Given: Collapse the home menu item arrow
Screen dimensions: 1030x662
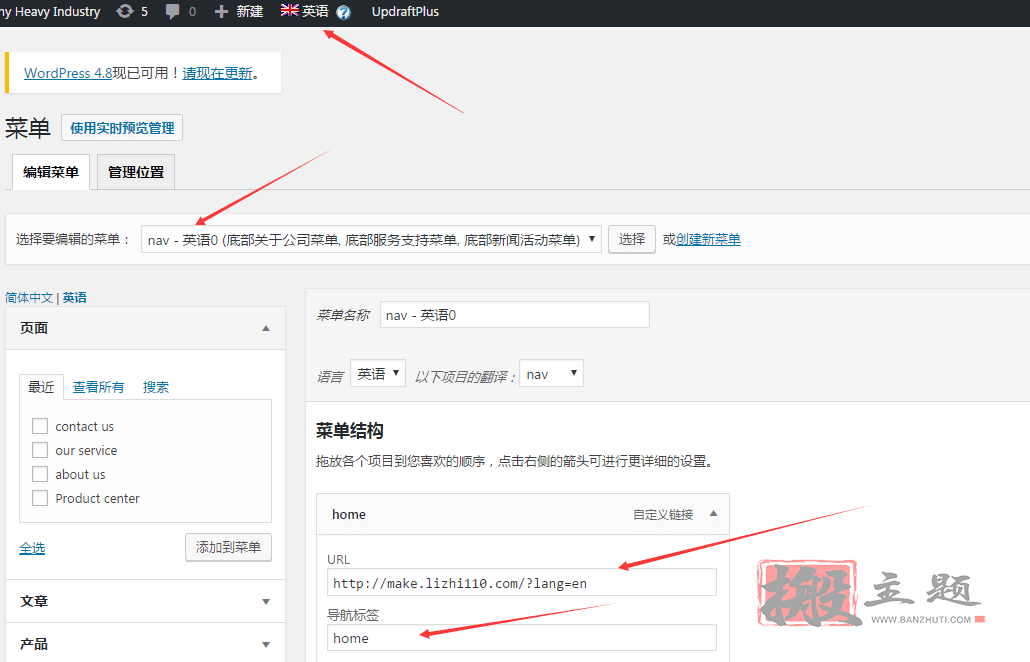Looking at the screenshot, I should click(x=713, y=514).
